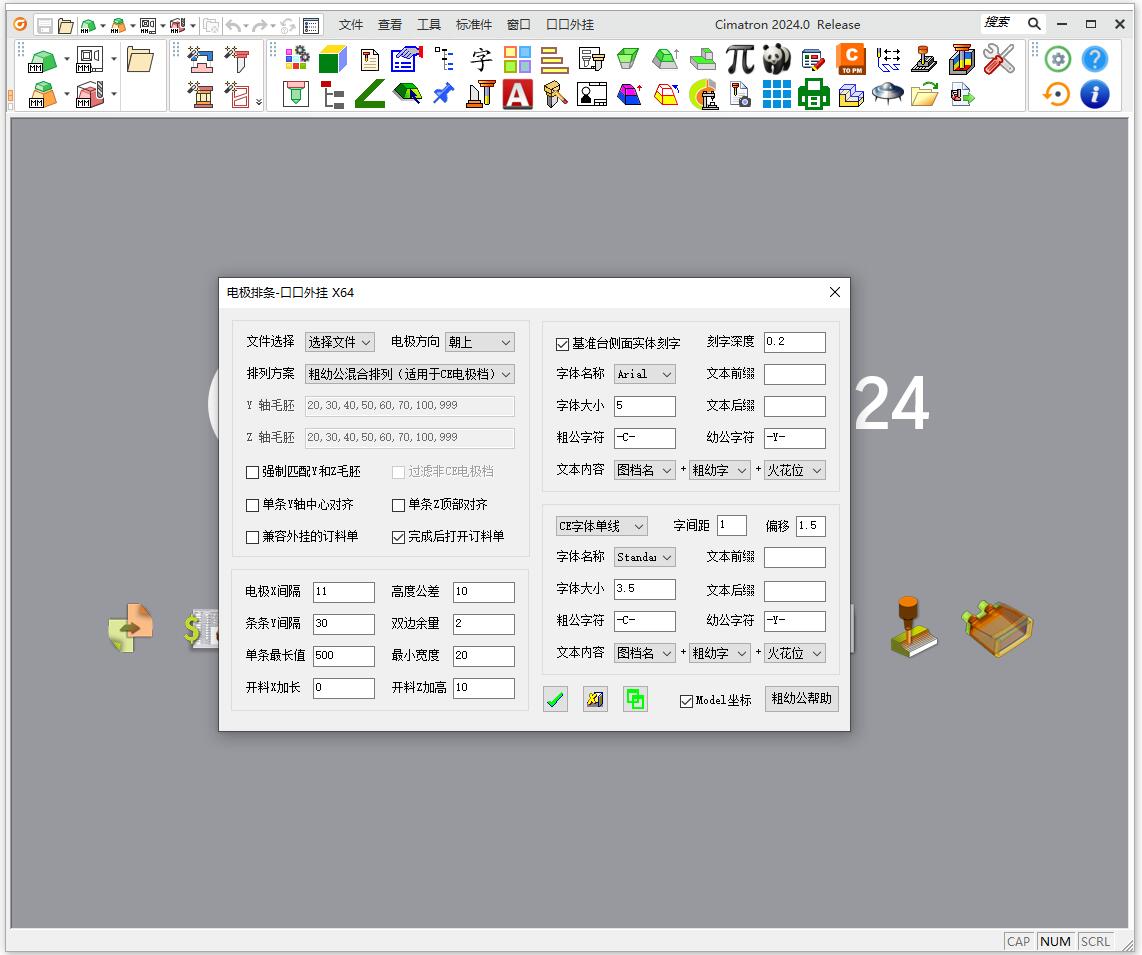1142x955 pixels.
Task: Click the blue grid toolbar icon
Action: (777, 95)
